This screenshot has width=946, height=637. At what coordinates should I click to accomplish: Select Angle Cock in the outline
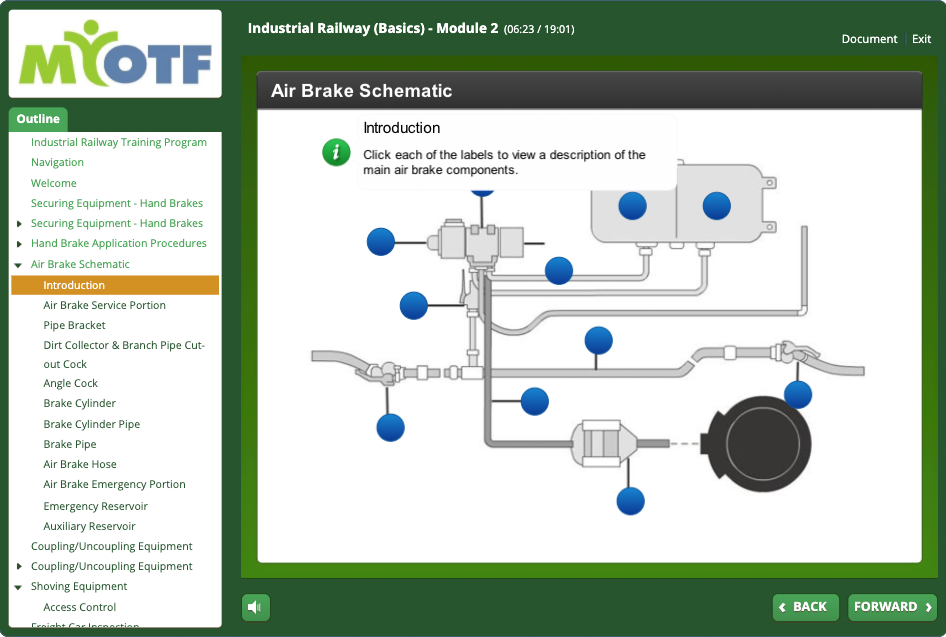click(x=71, y=383)
